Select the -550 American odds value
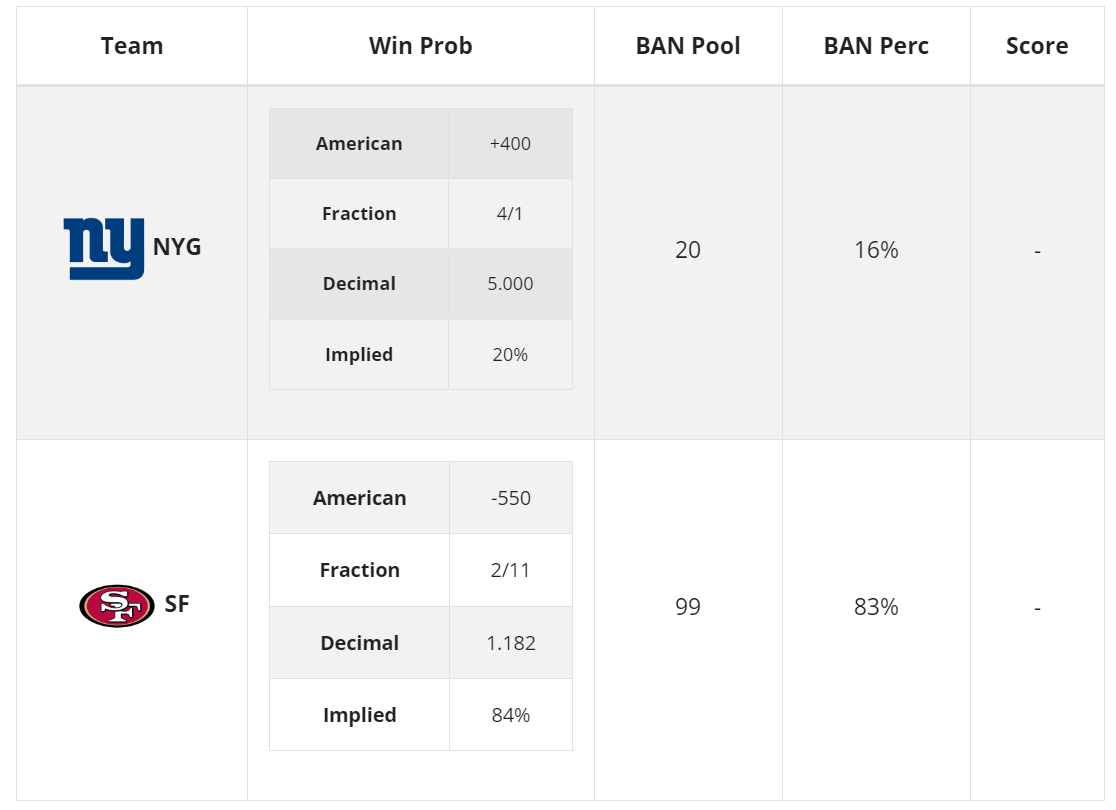The width and height of the screenshot is (1116, 810). (511, 498)
